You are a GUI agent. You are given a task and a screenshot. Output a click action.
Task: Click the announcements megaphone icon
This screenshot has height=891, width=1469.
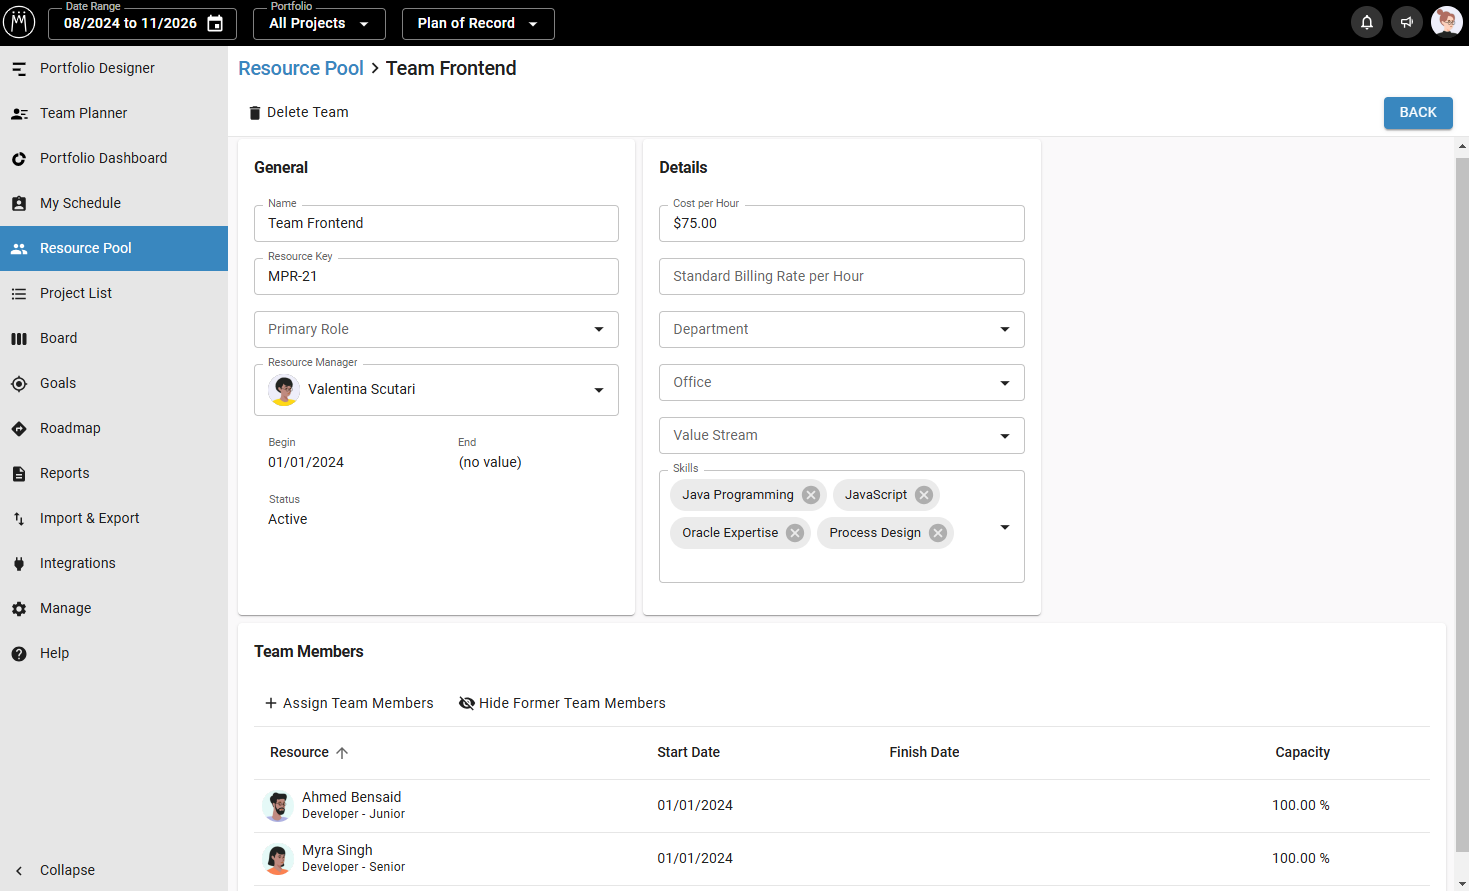click(x=1407, y=22)
